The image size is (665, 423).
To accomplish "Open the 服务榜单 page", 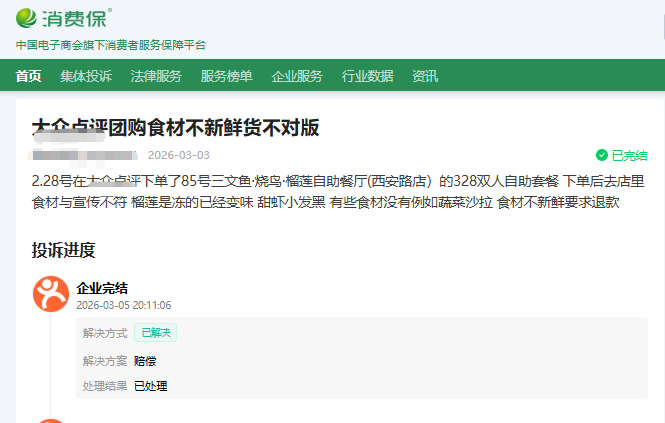I will (x=226, y=76).
